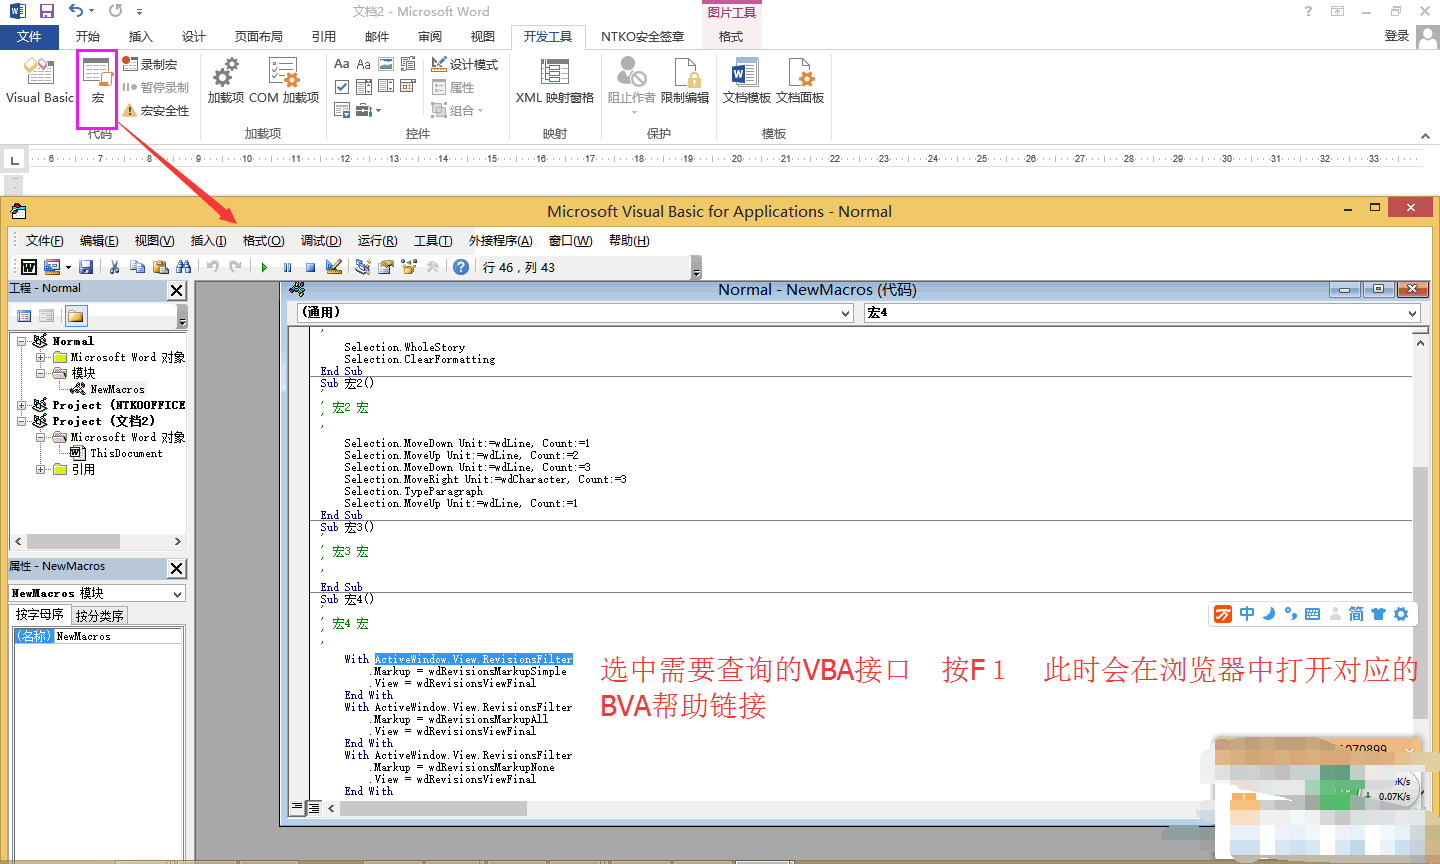Open the NewMacros 模块 properties dropdown
1440x864 pixels.
pyautogui.click(x=178, y=594)
